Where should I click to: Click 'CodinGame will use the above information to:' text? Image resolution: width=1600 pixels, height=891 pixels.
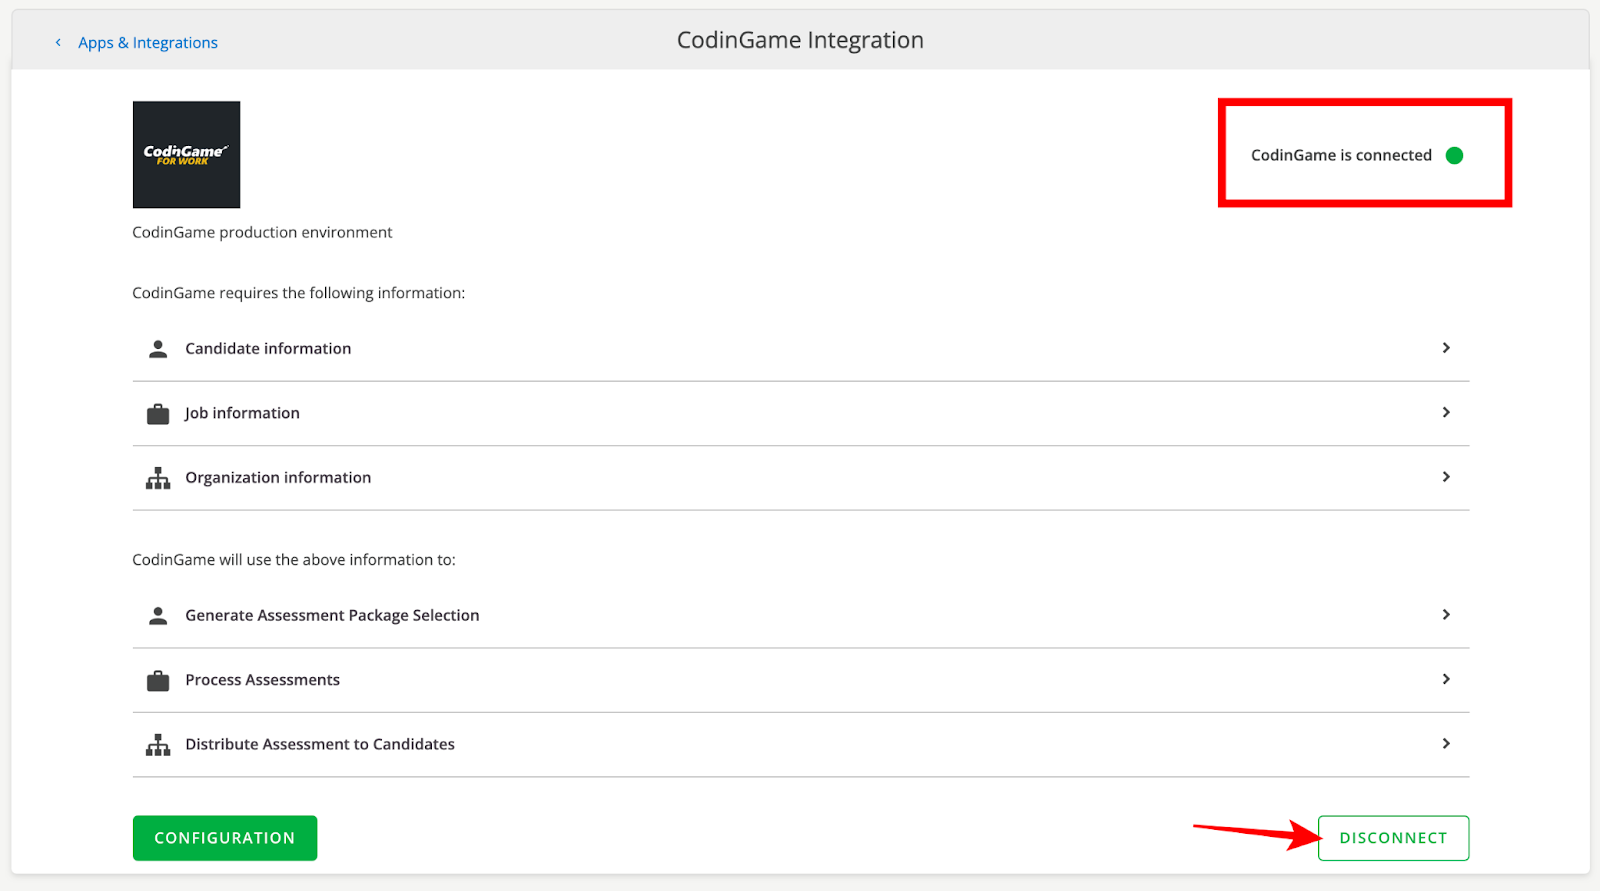[x=294, y=560]
